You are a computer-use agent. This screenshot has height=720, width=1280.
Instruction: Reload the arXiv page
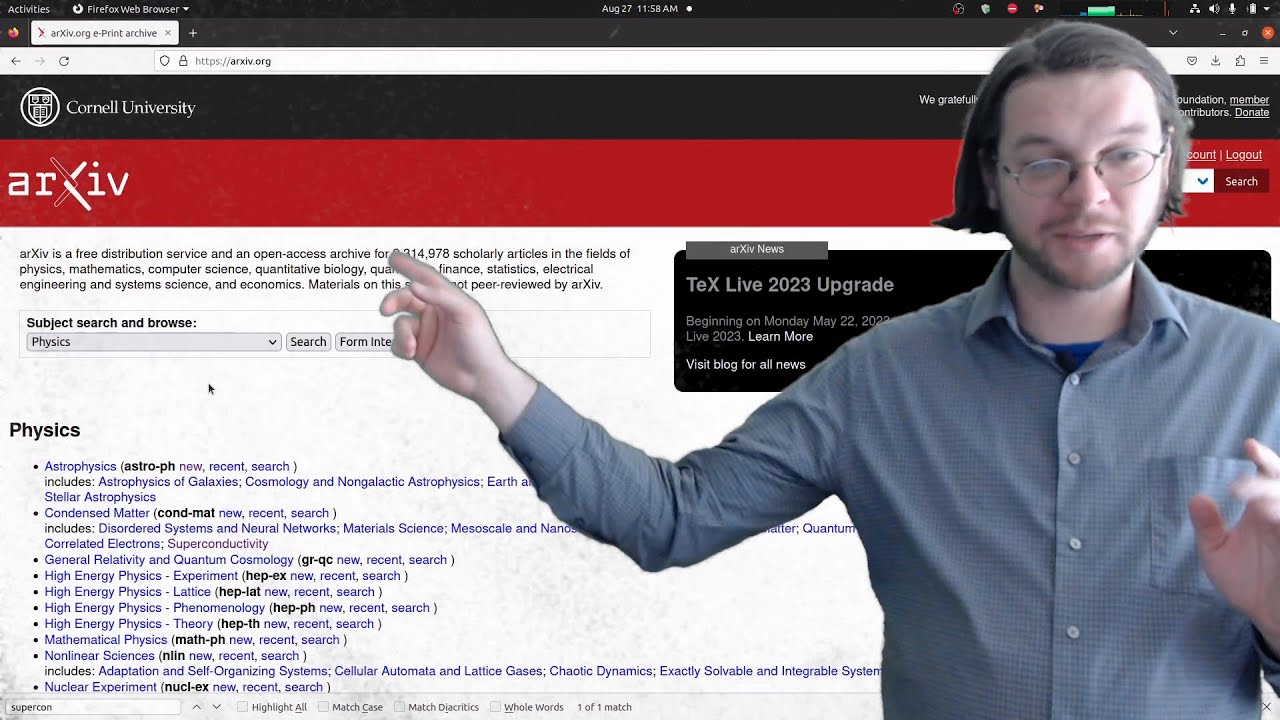pyautogui.click(x=64, y=61)
